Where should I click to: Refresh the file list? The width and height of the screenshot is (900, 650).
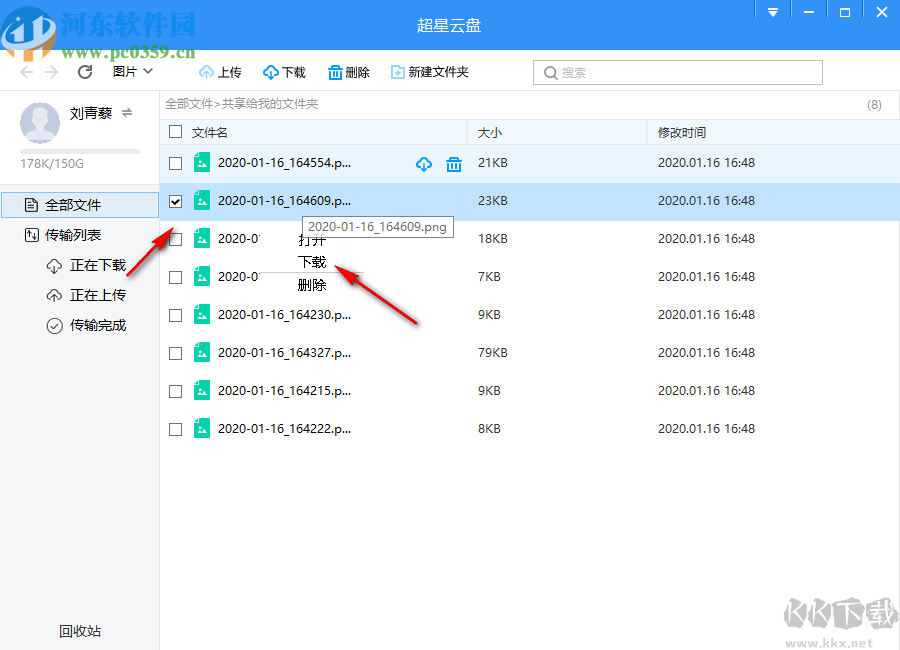85,72
